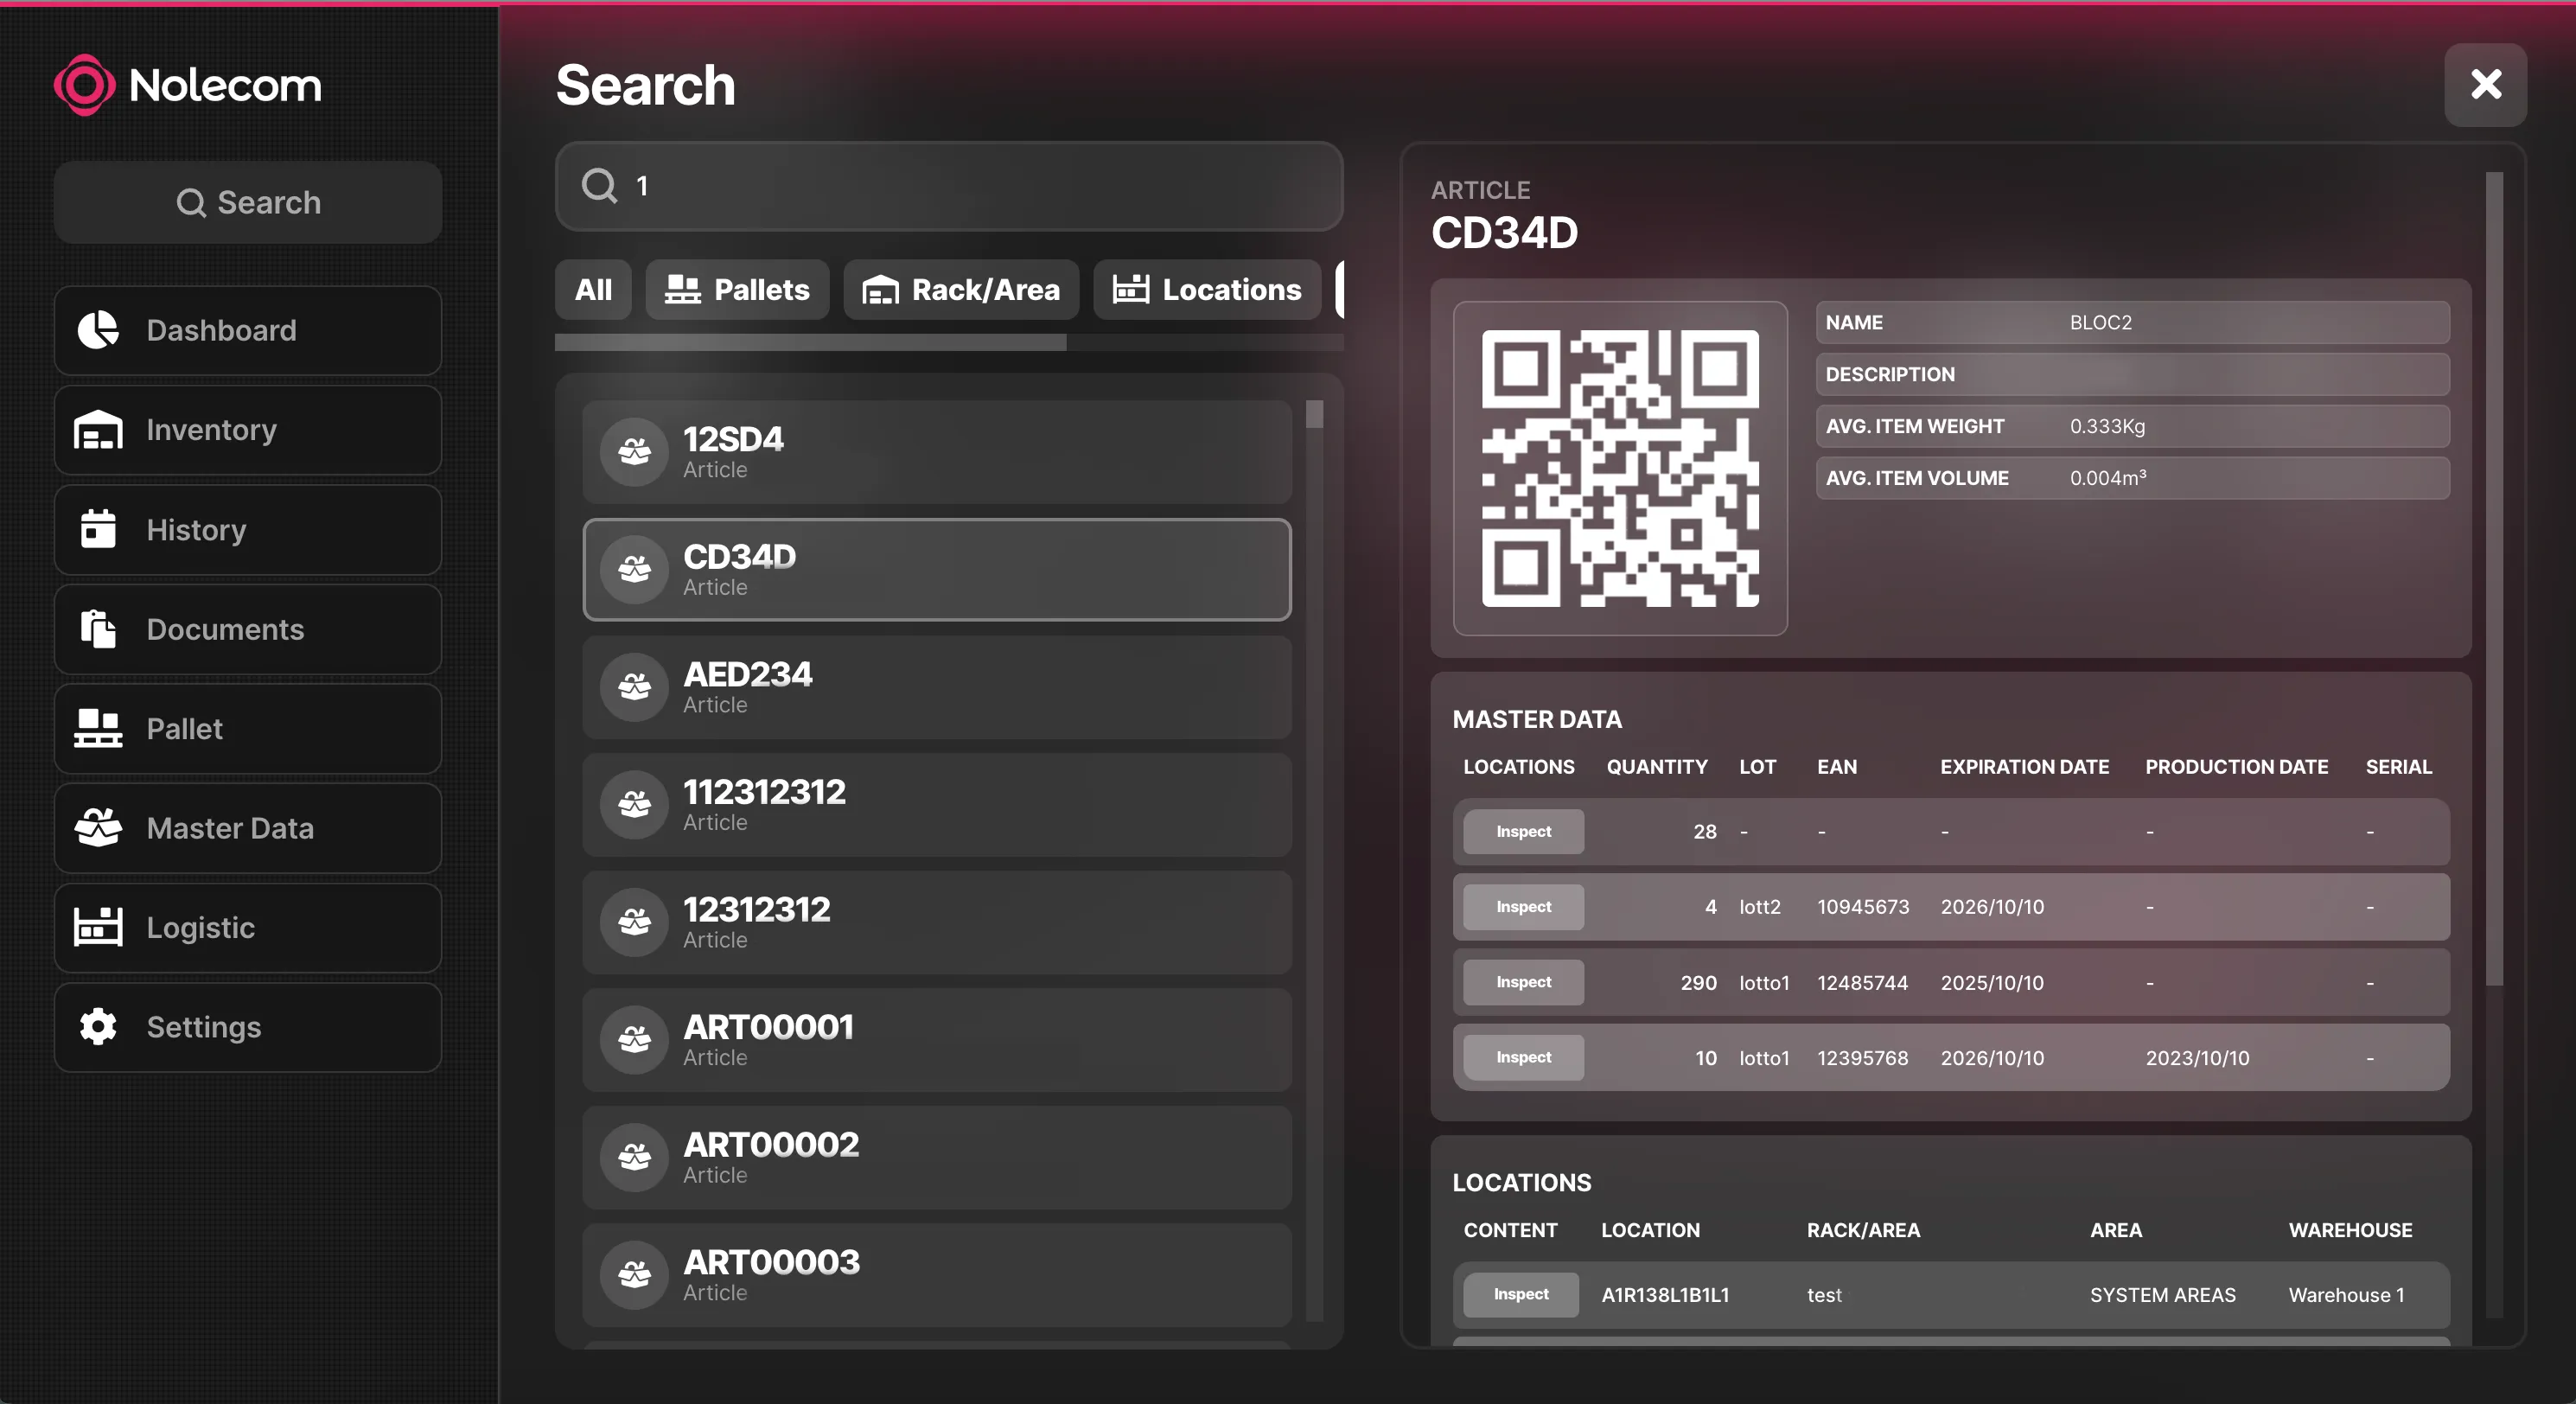Open Settings via the gear icon

tap(98, 1027)
